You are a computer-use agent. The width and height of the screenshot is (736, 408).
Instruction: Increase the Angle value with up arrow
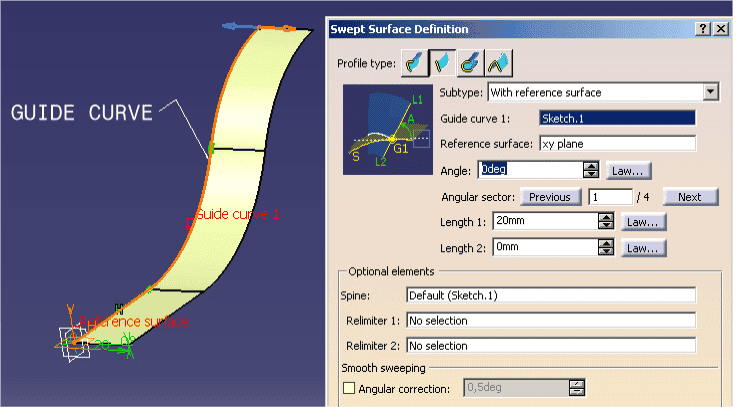coord(591,166)
